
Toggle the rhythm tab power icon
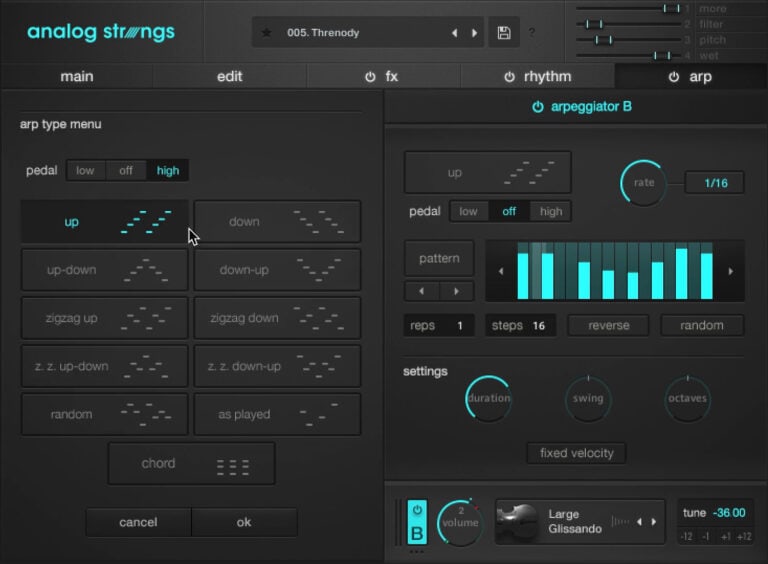tap(509, 77)
